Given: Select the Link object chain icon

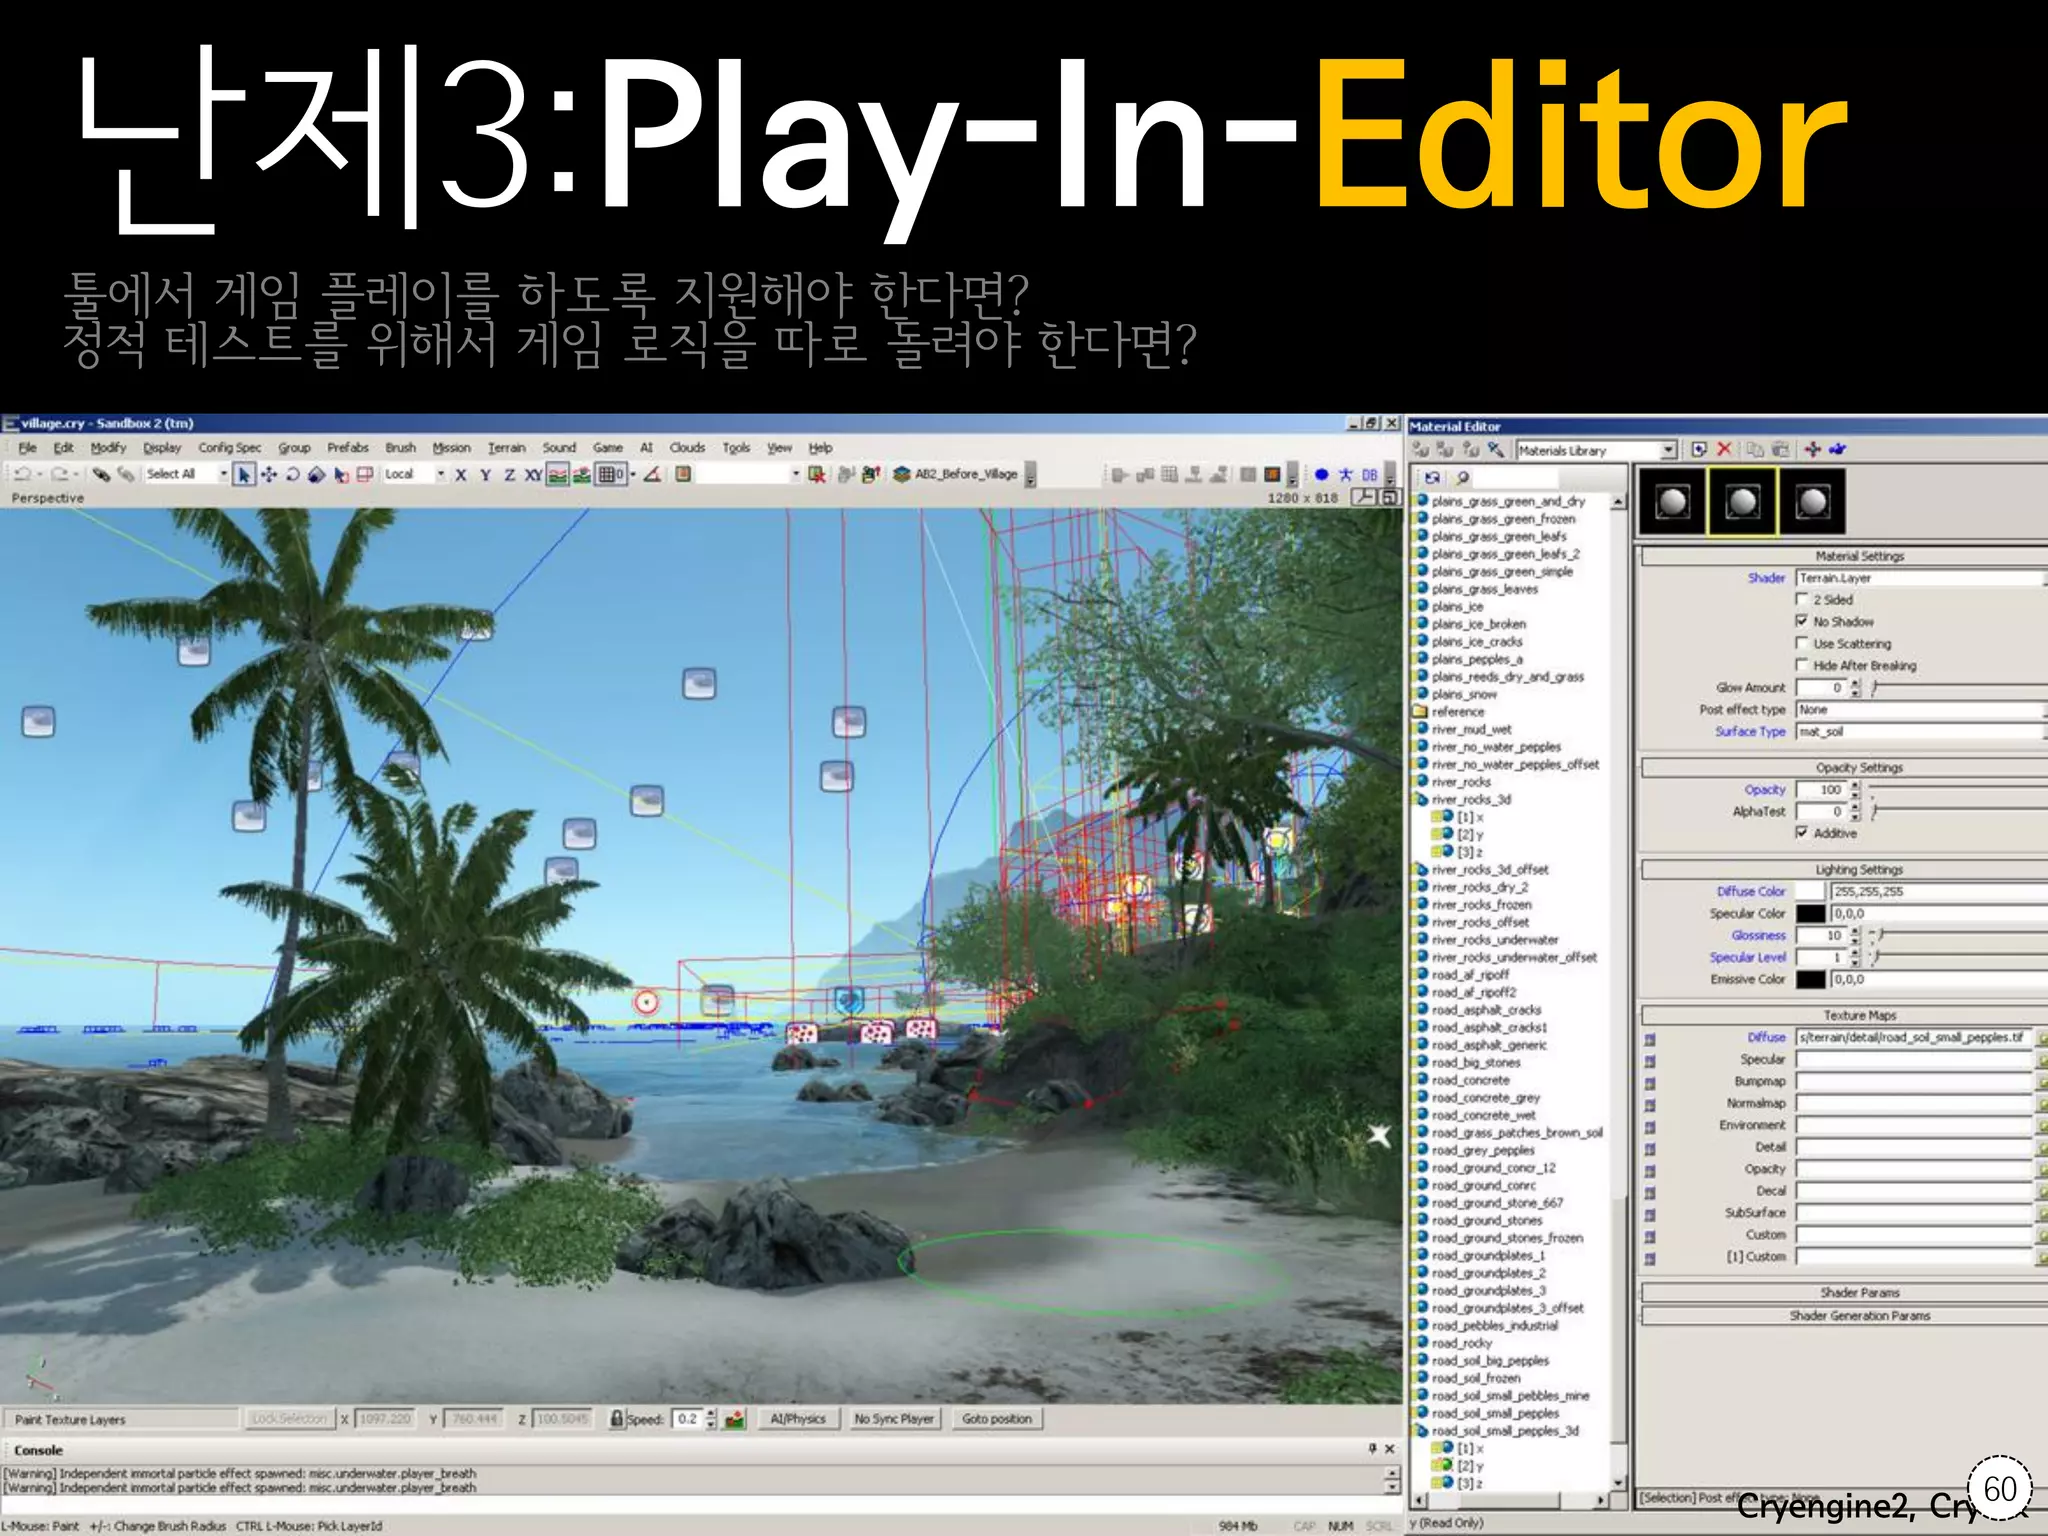Looking at the screenshot, I should (x=101, y=474).
